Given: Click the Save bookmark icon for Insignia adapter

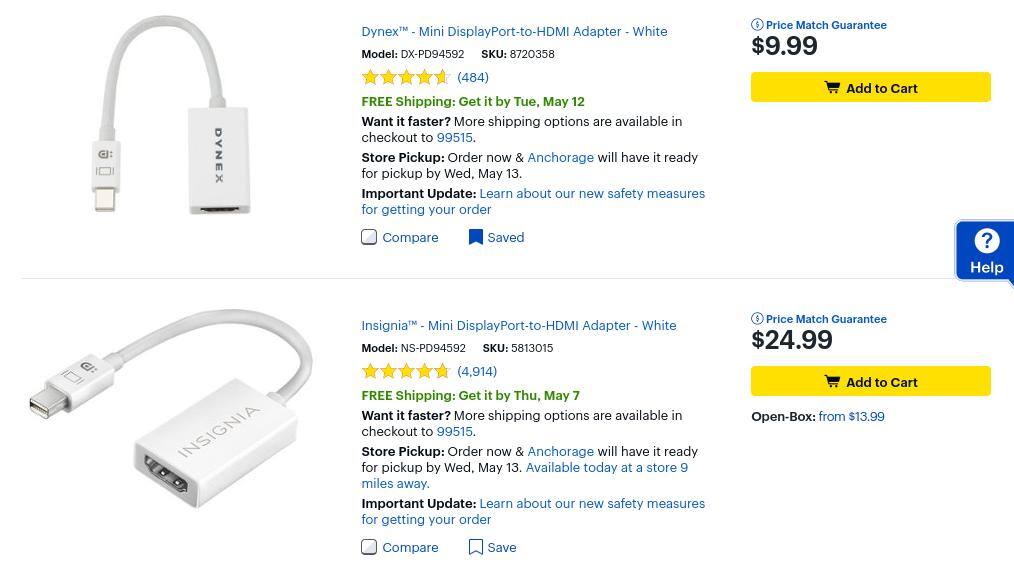Looking at the screenshot, I should tap(476, 547).
